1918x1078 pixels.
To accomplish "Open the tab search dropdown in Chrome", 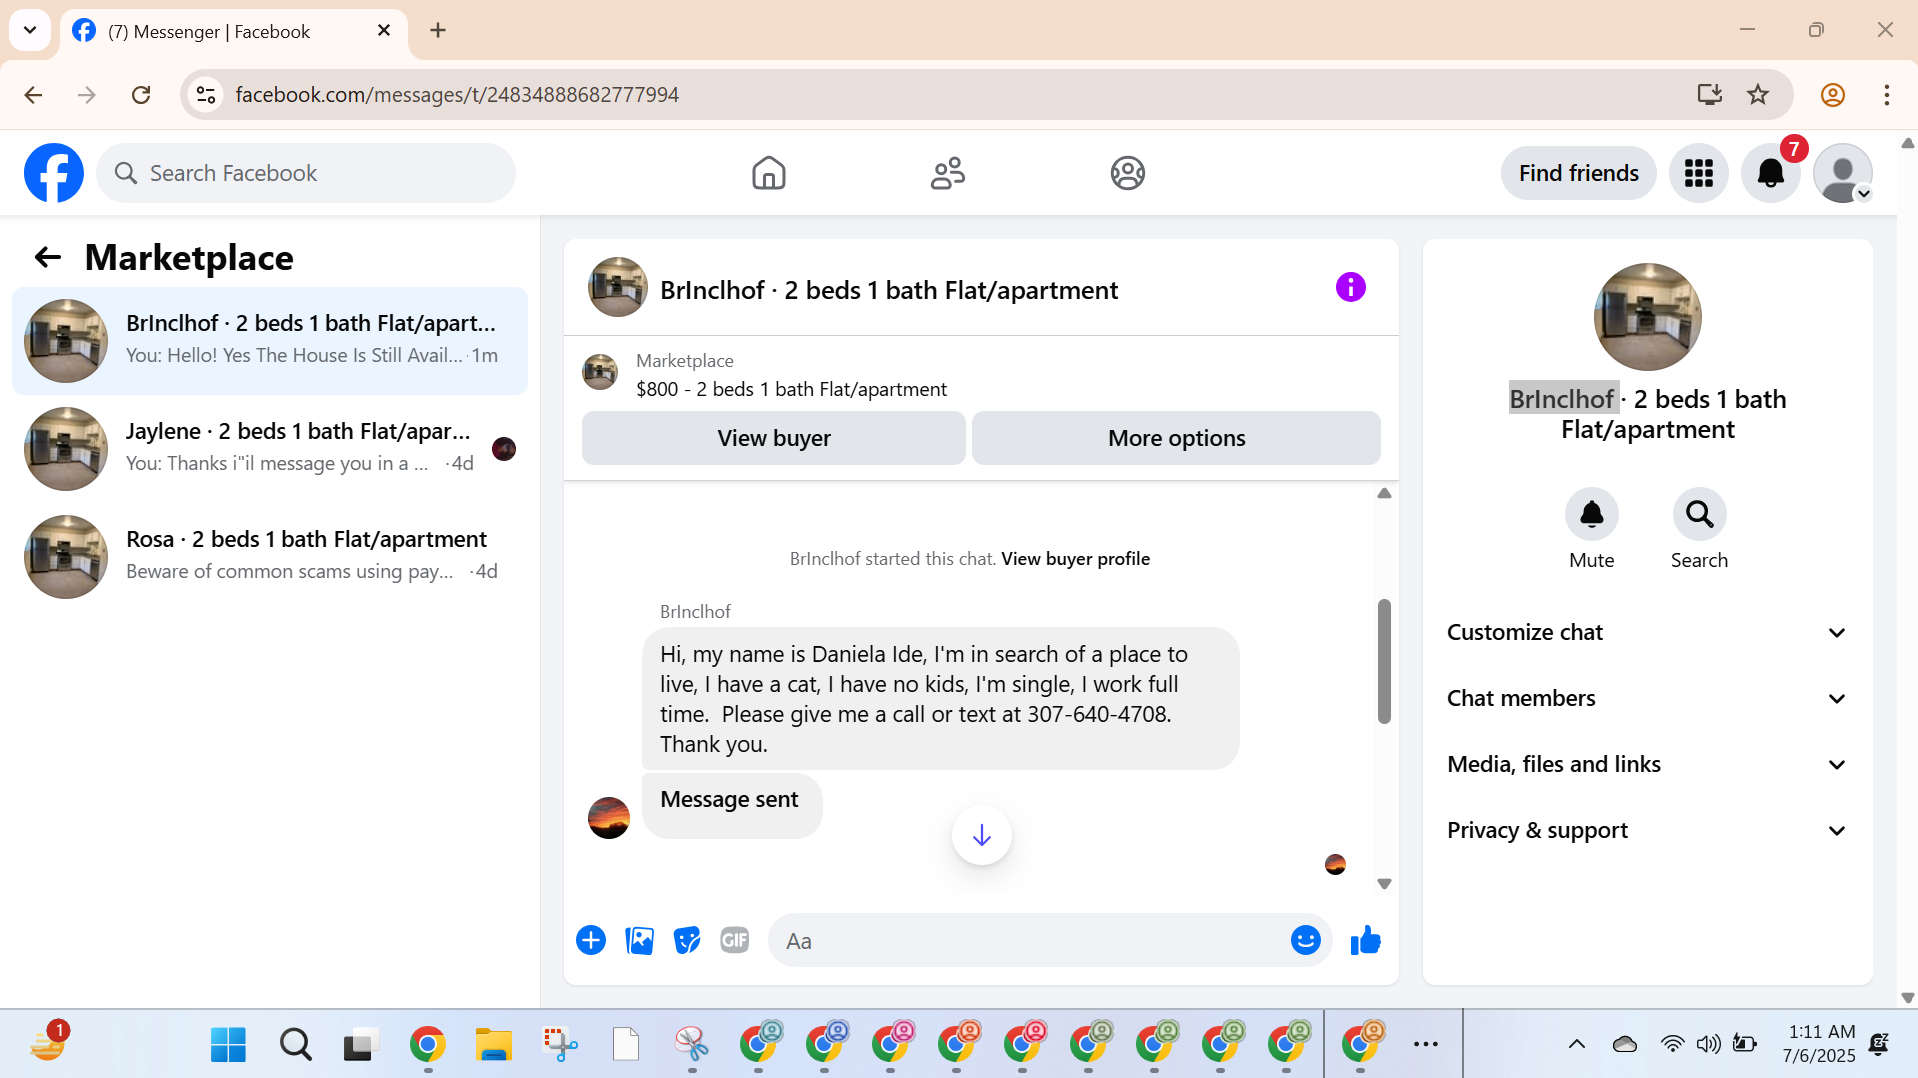I will (x=30, y=30).
